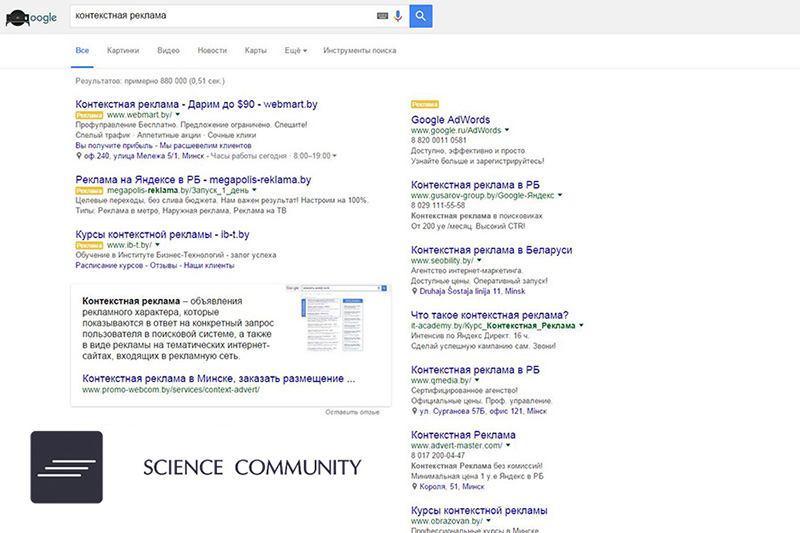
Task: Click map pin for Мележа 5/1 address
Action: point(79,156)
